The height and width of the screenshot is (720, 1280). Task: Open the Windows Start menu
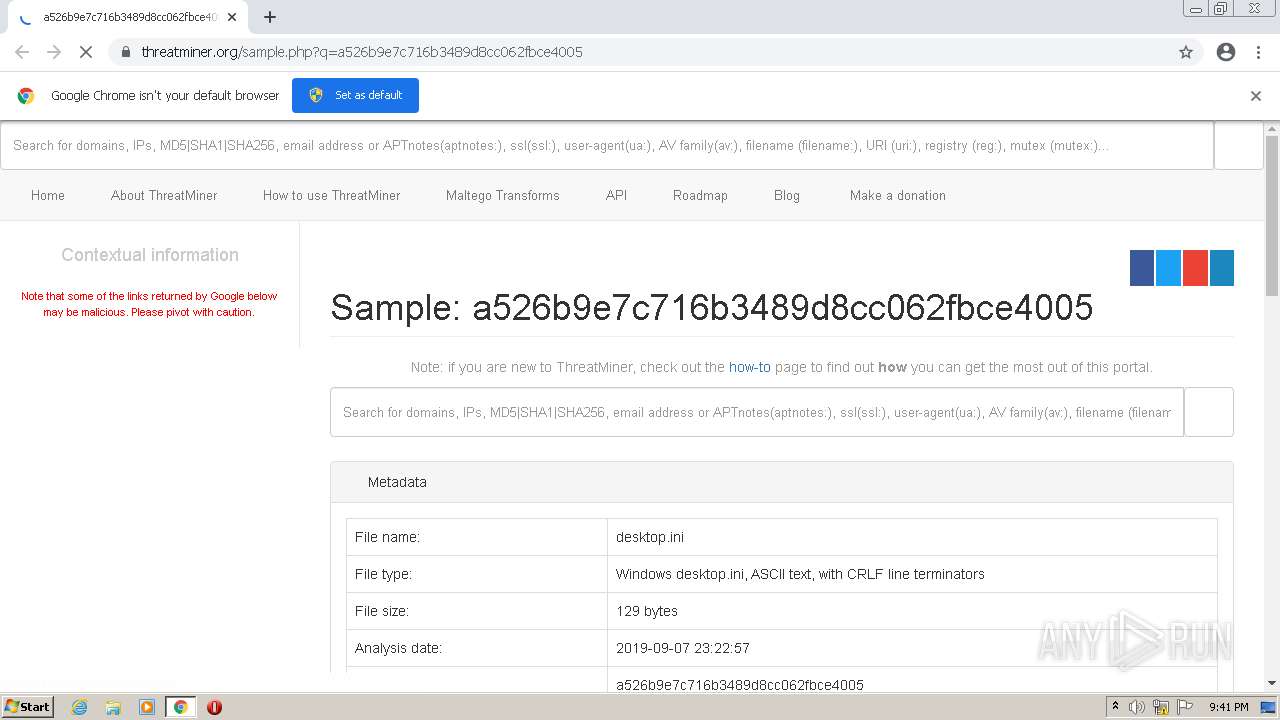[x=27, y=706]
